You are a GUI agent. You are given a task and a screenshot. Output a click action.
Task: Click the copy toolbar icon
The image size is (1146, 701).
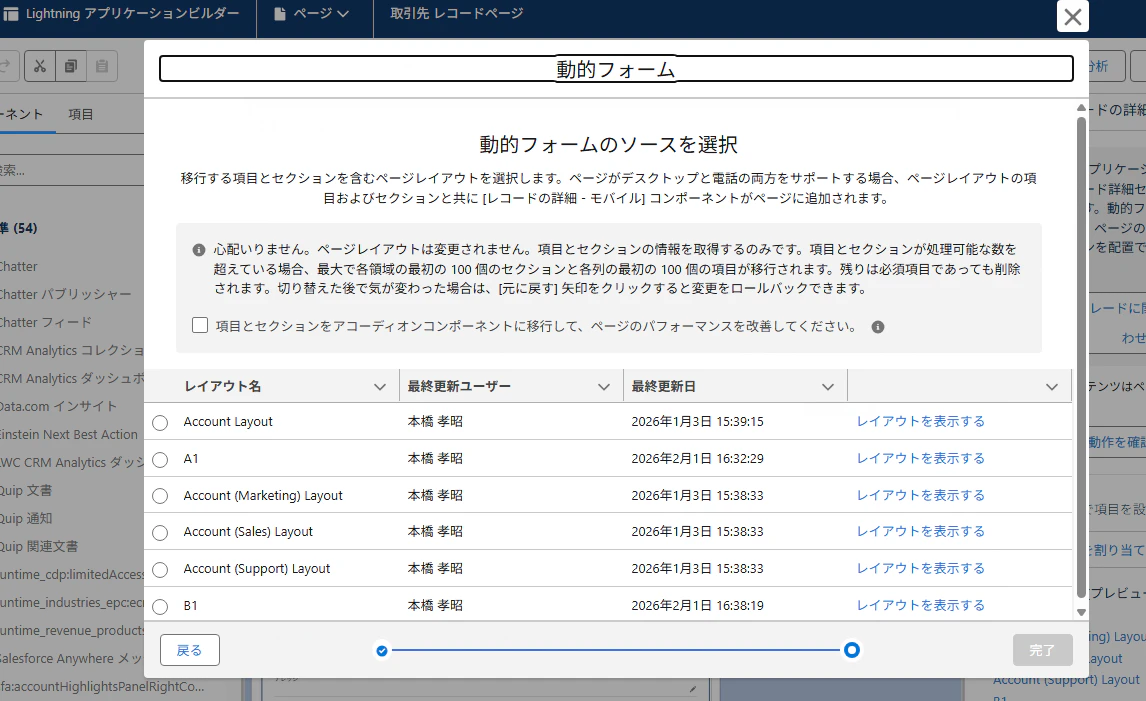coord(71,67)
